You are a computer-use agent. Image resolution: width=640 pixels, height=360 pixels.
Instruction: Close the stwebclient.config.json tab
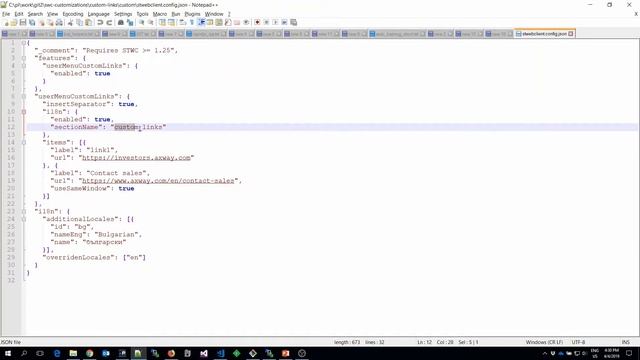point(571,34)
